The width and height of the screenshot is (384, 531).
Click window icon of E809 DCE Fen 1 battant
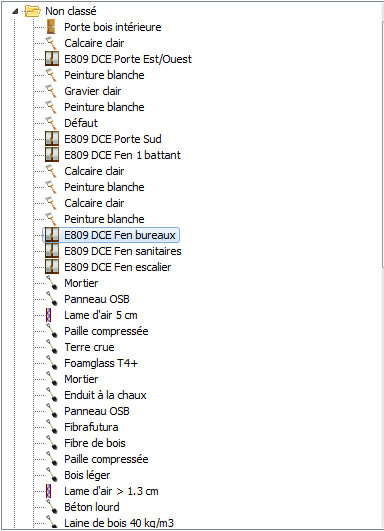[x=52, y=155]
